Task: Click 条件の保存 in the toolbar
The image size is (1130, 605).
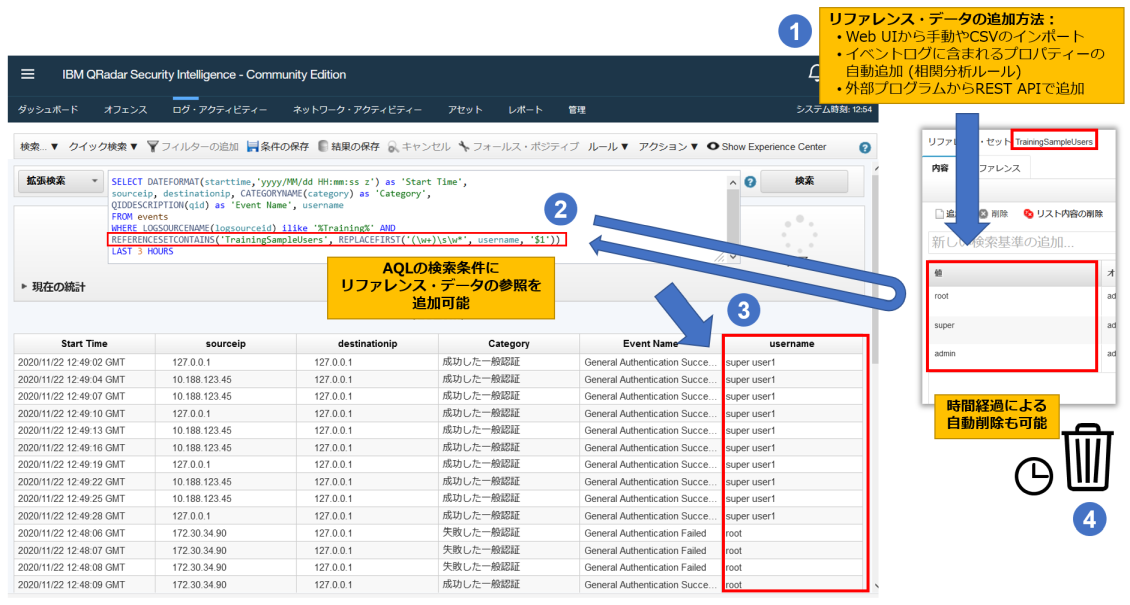Action: [x=277, y=146]
